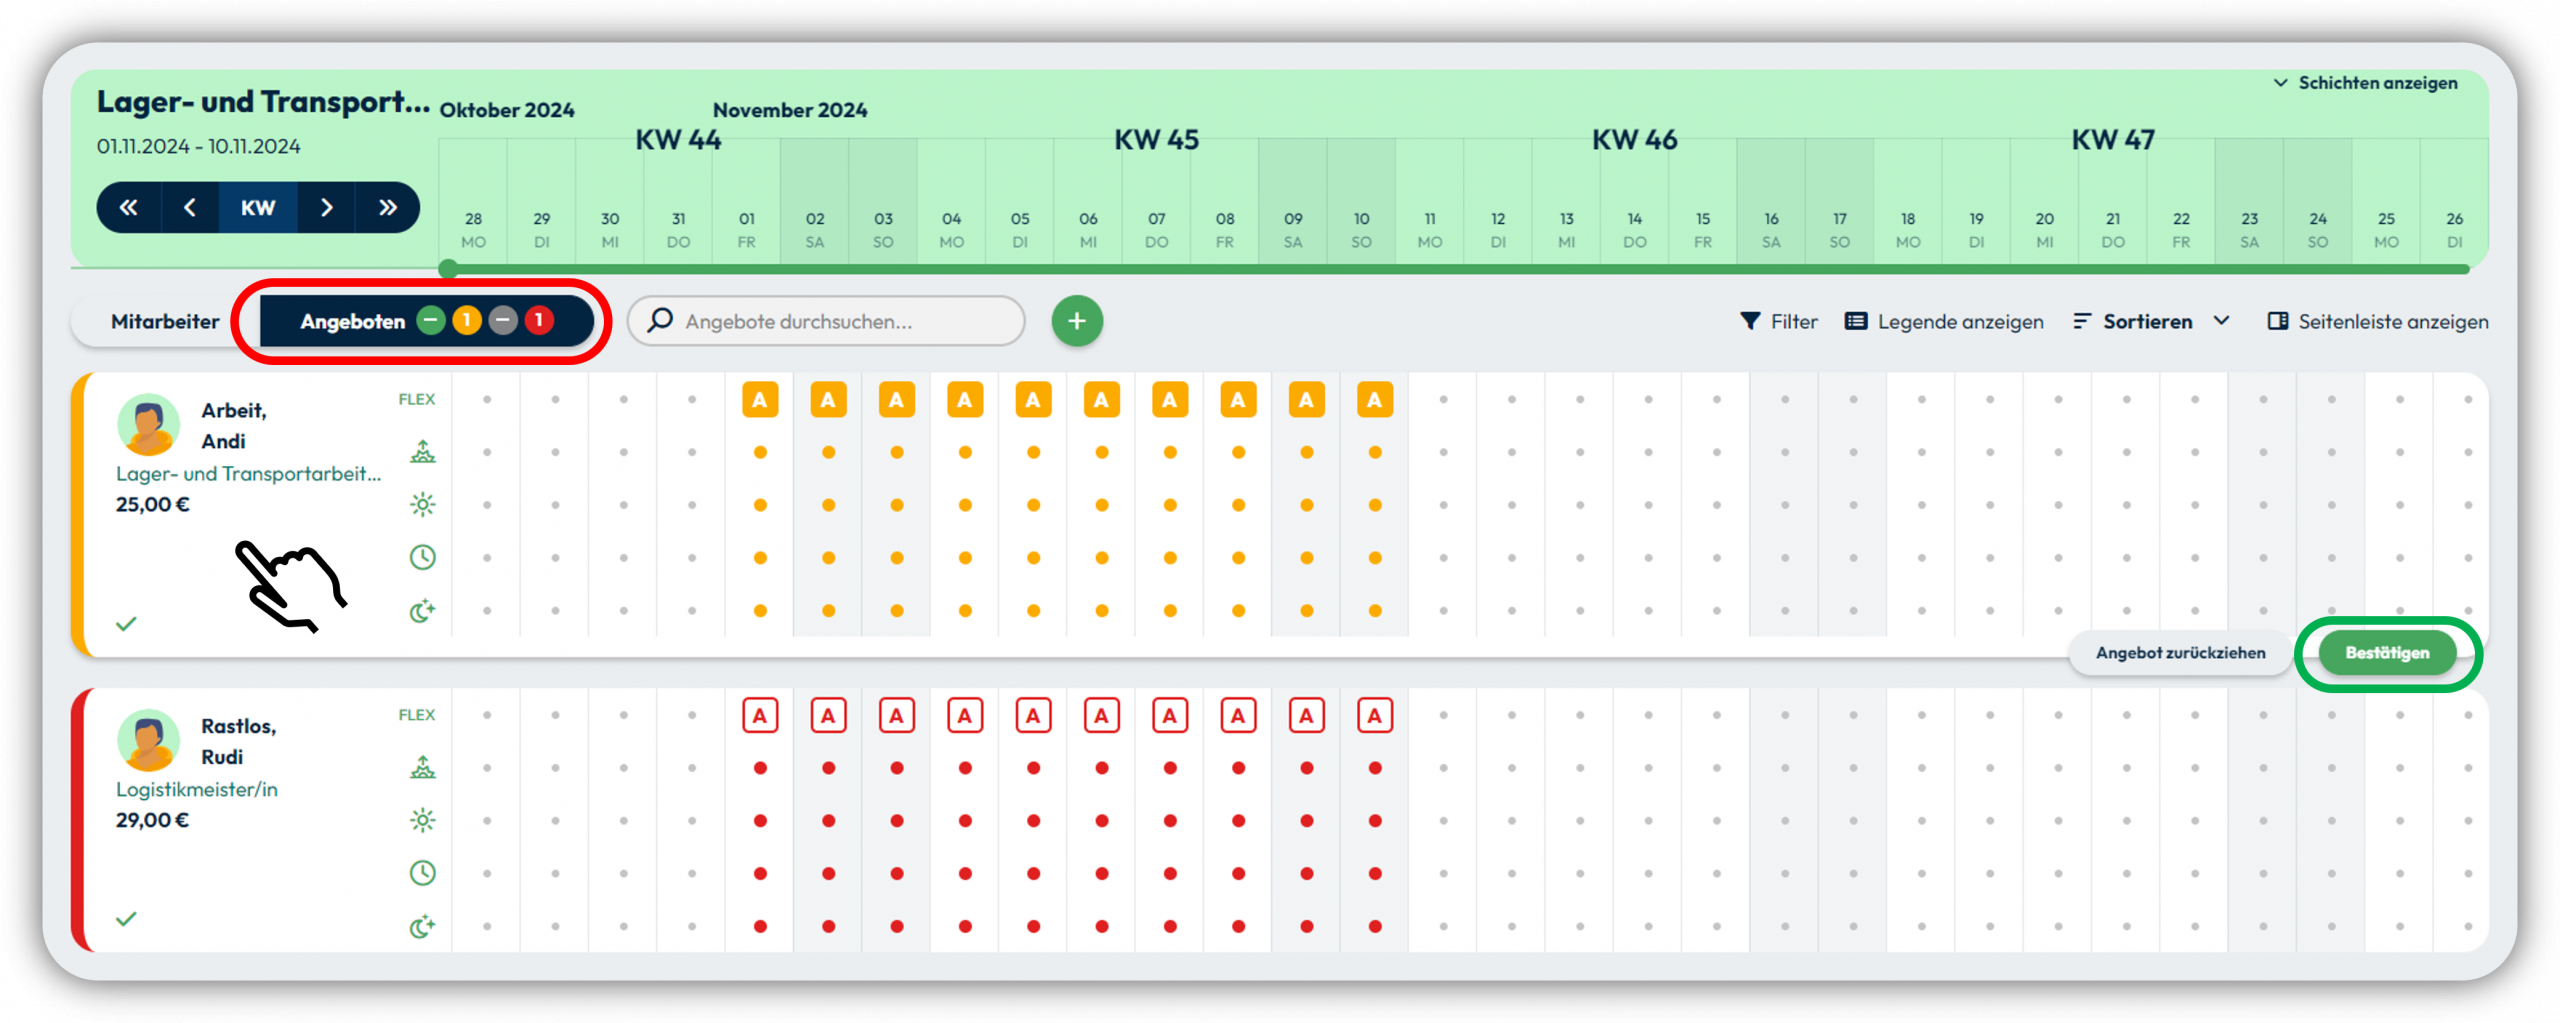This screenshot has width=2560, height=1023.
Task: Switch to the Mitarbeiter tab
Action: tap(165, 321)
